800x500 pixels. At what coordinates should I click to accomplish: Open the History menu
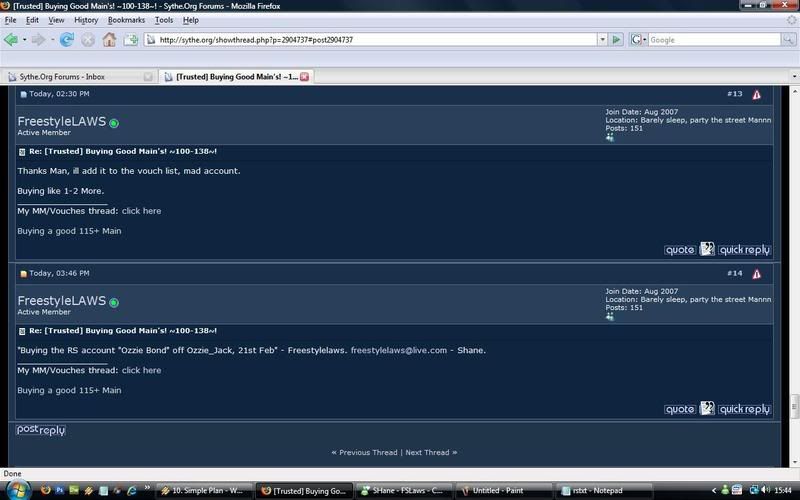pyautogui.click(x=86, y=20)
